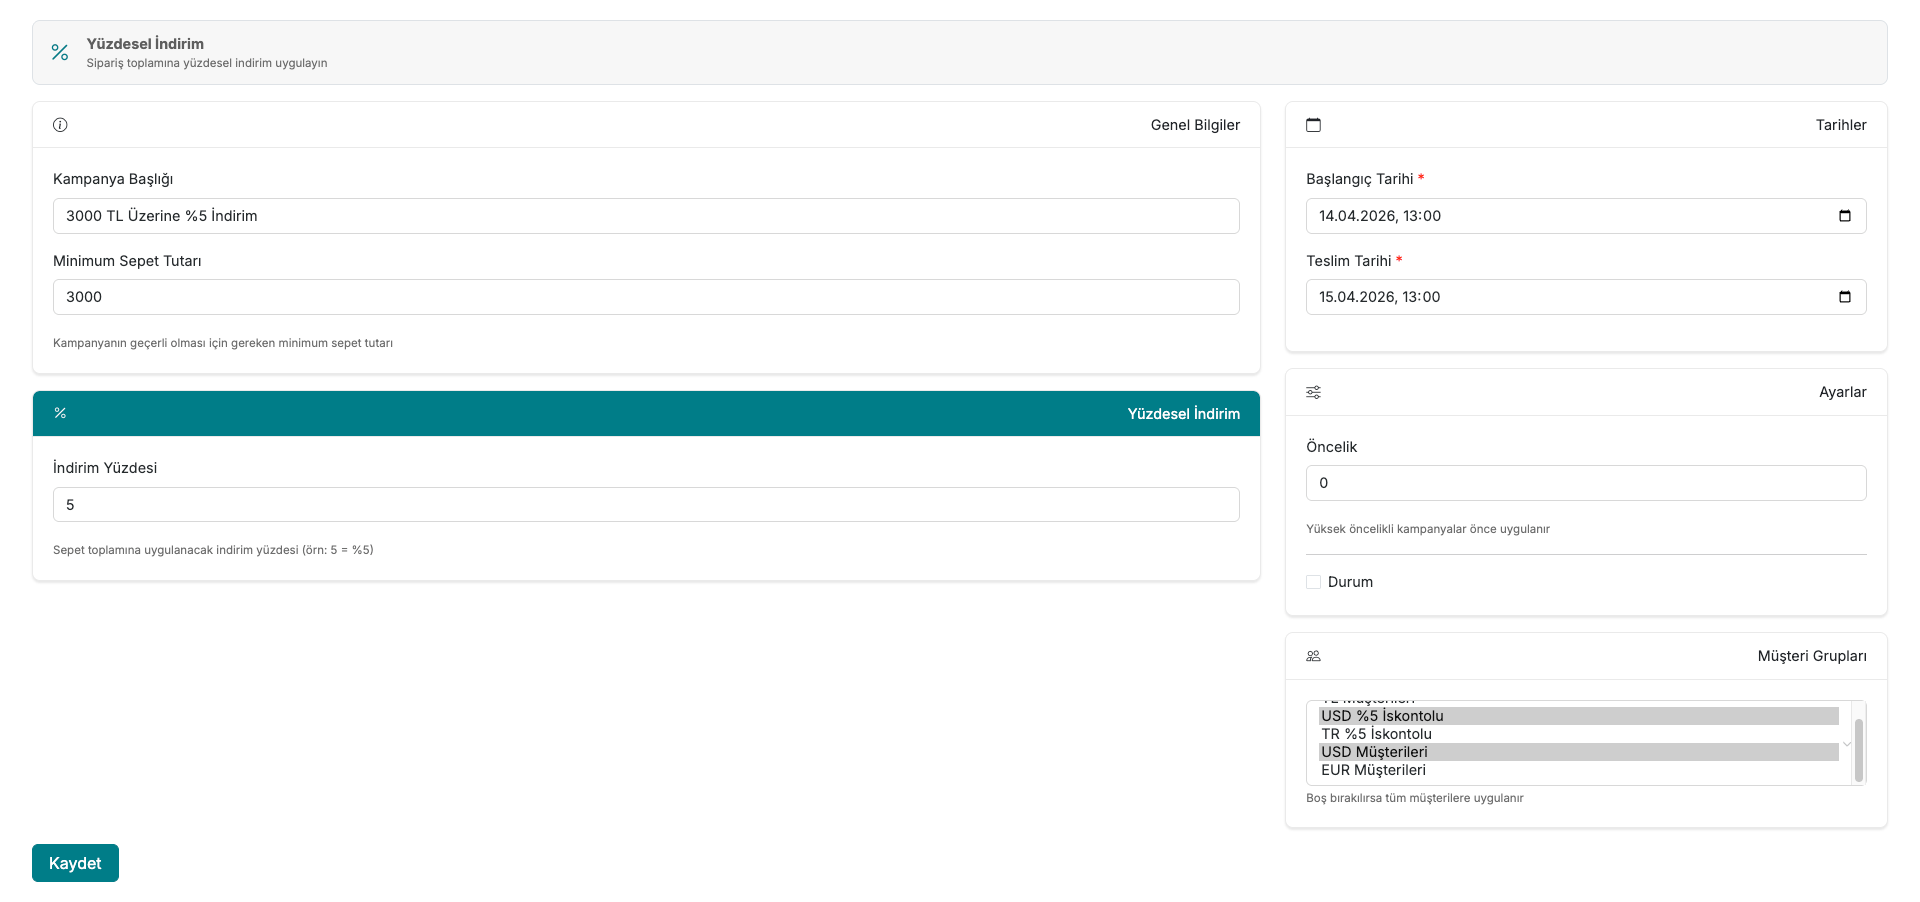Screen dimensions: 1920x902
Task: Click the Kaydet save button
Action: 75,863
